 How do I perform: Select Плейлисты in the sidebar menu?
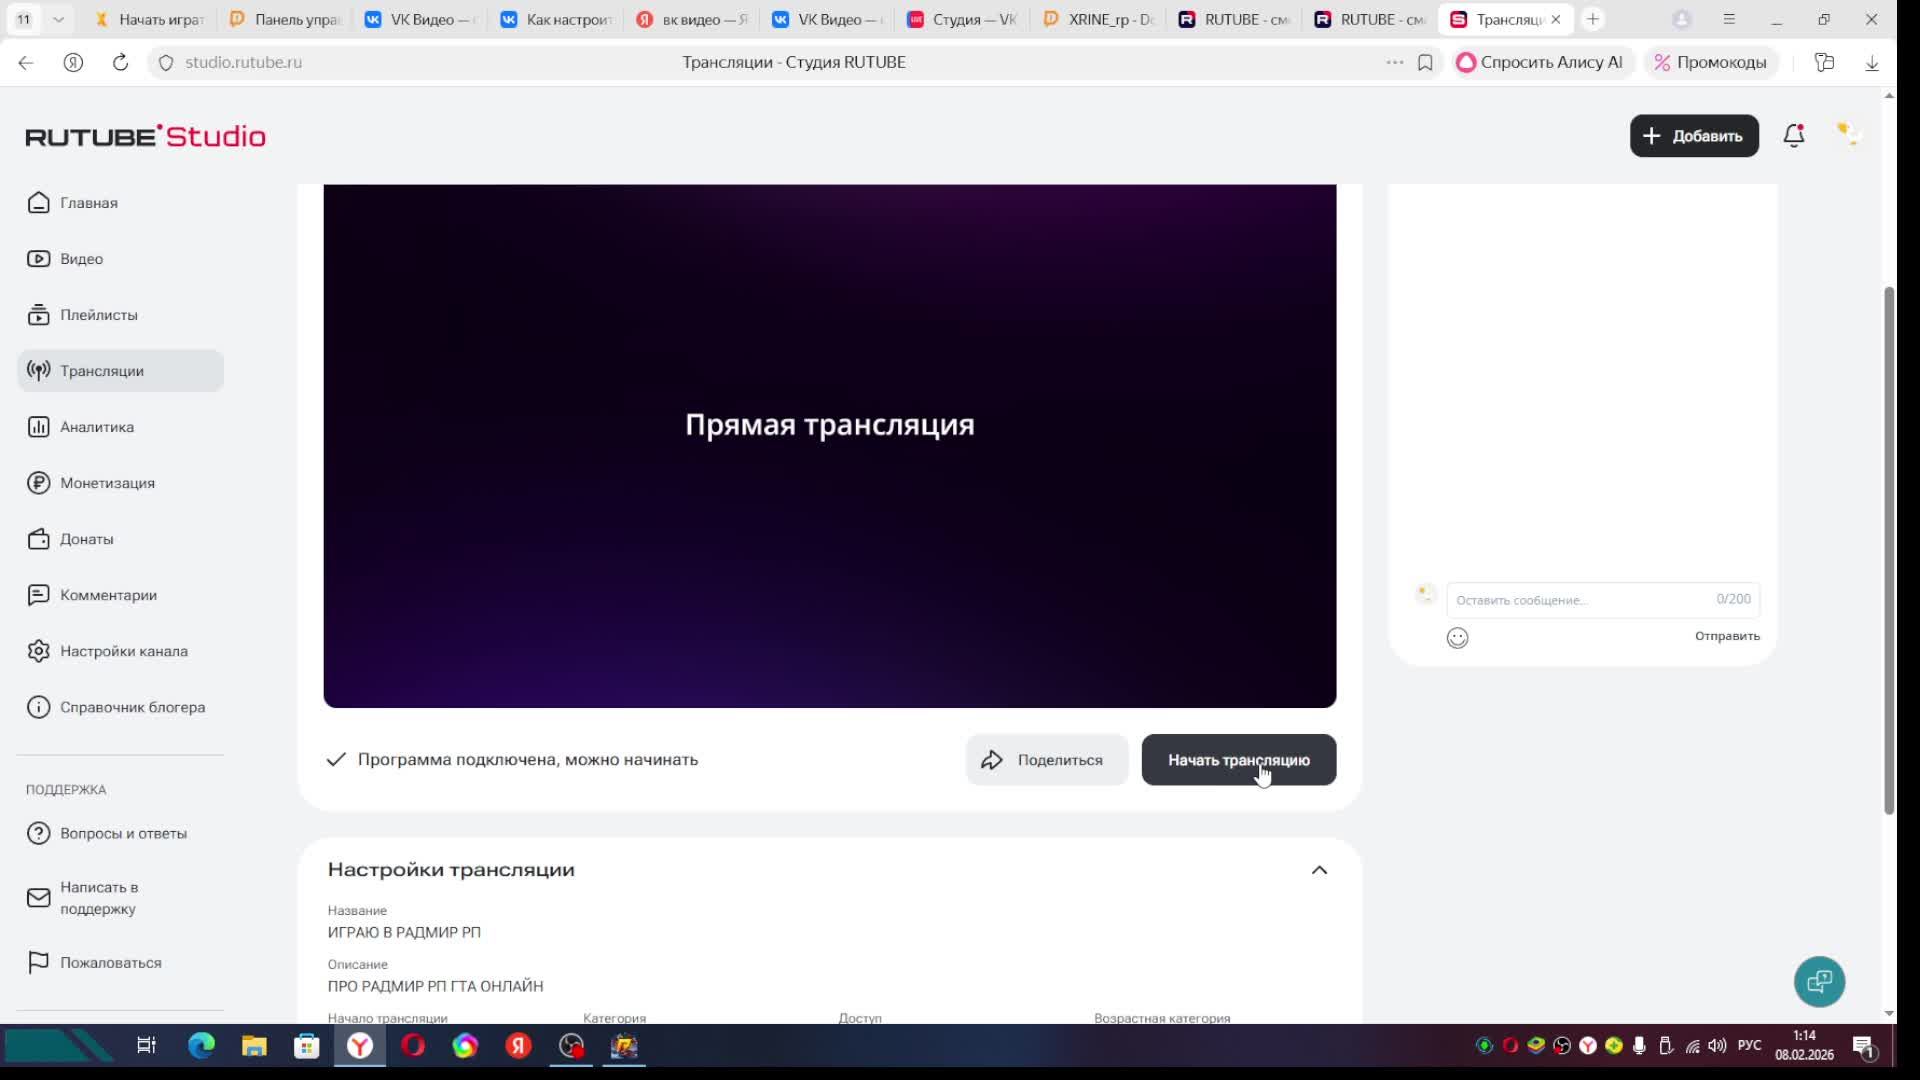click(x=98, y=315)
